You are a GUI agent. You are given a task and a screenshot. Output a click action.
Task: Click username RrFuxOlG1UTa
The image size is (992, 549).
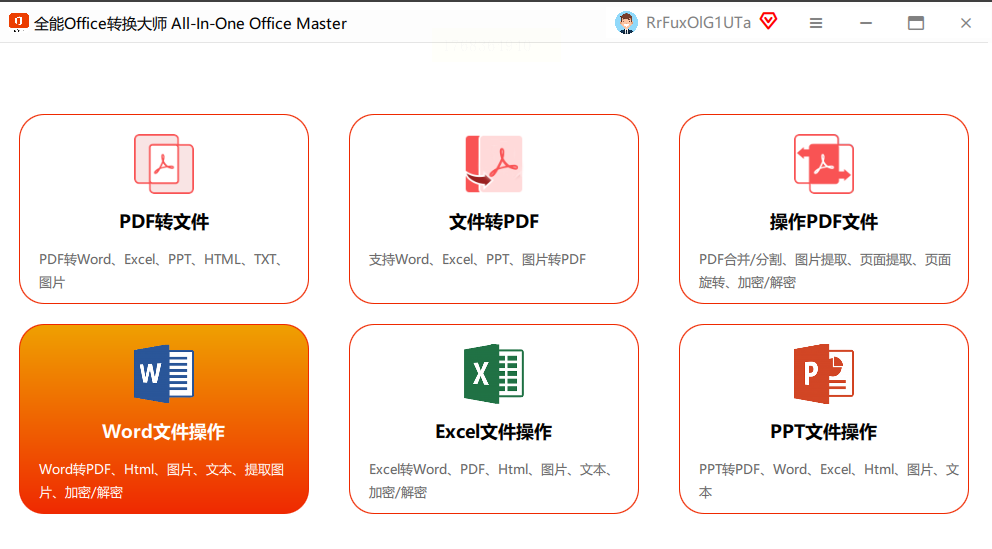(x=698, y=23)
